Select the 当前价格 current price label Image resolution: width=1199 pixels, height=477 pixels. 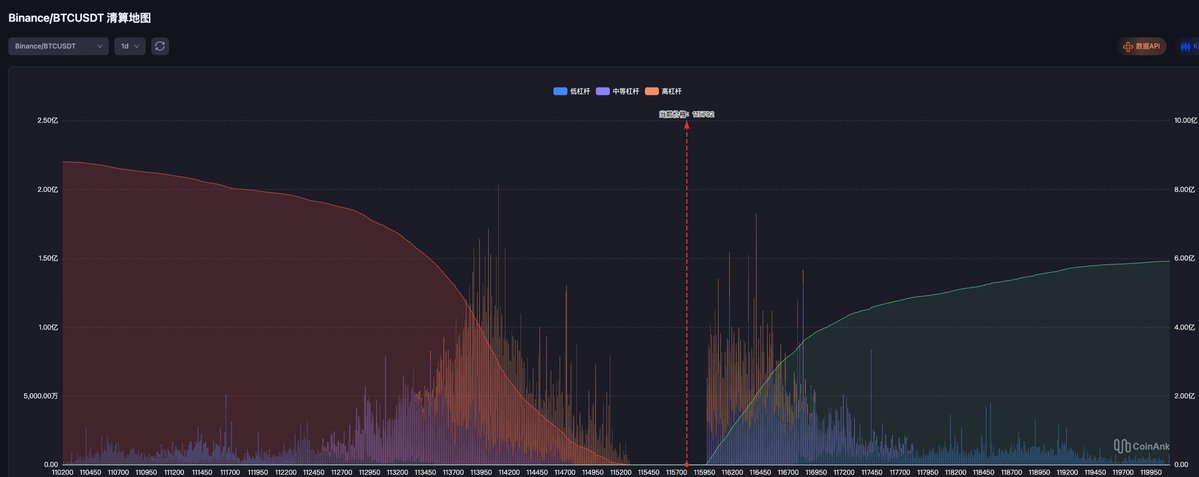pyautogui.click(x=687, y=114)
